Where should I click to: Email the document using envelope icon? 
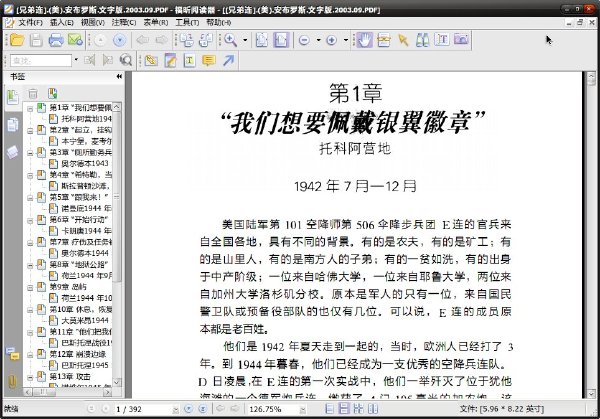[75, 40]
